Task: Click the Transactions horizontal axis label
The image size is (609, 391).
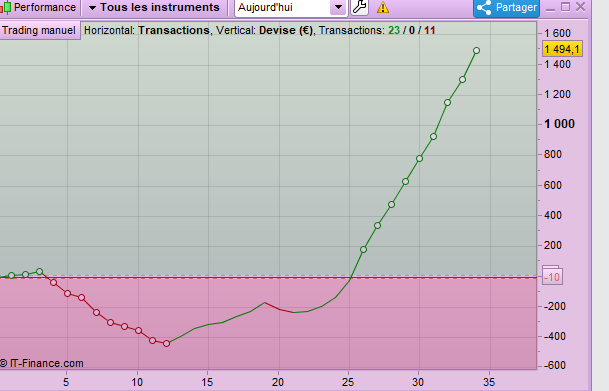Action: pyautogui.click(x=174, y=30)
